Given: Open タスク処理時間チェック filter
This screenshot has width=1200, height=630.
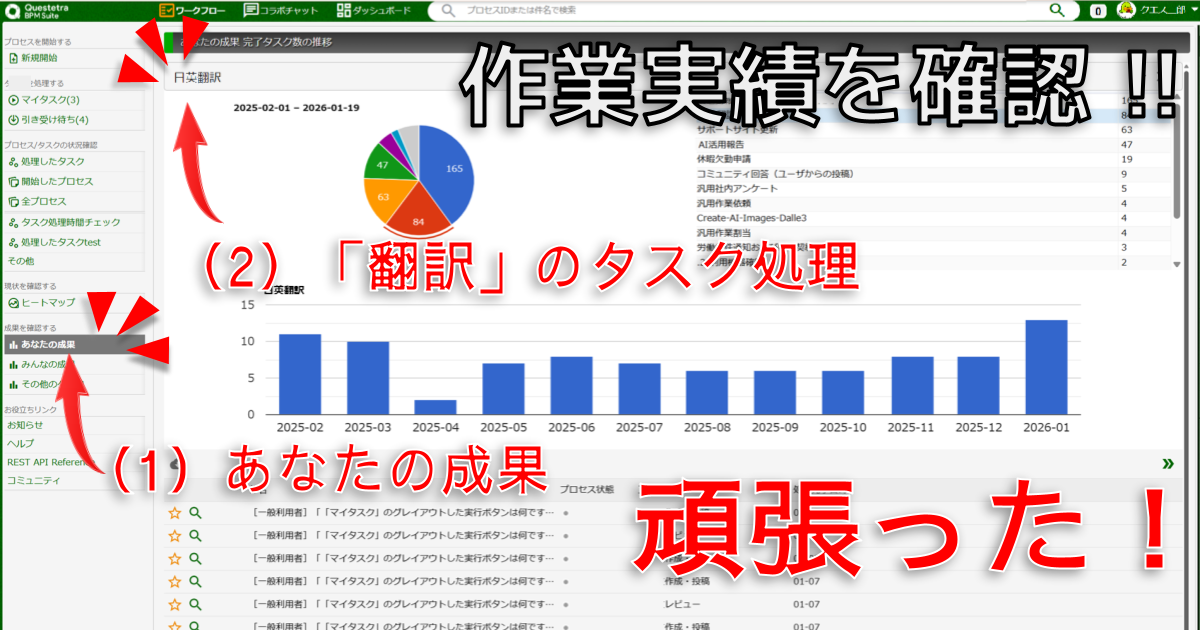Looking at the screenshot, I should tap(72, 222).
